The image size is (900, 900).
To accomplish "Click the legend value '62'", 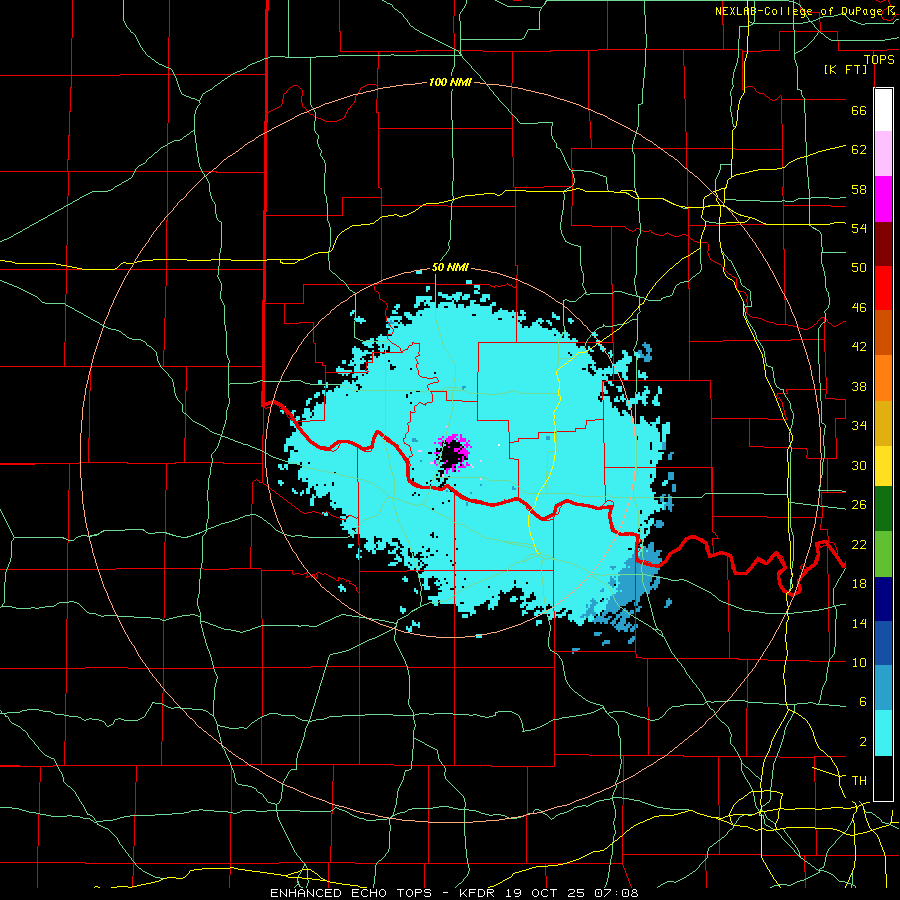I will (859, 149).
